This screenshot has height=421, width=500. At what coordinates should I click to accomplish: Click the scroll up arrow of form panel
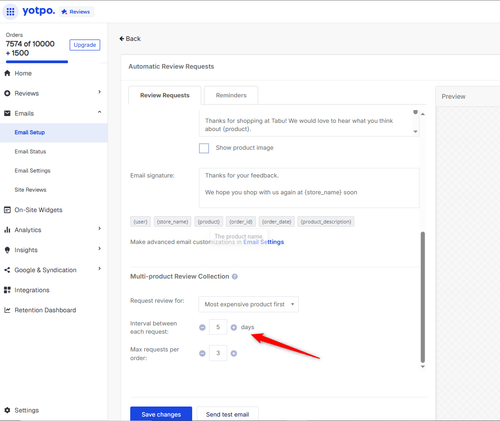(423, 114)
